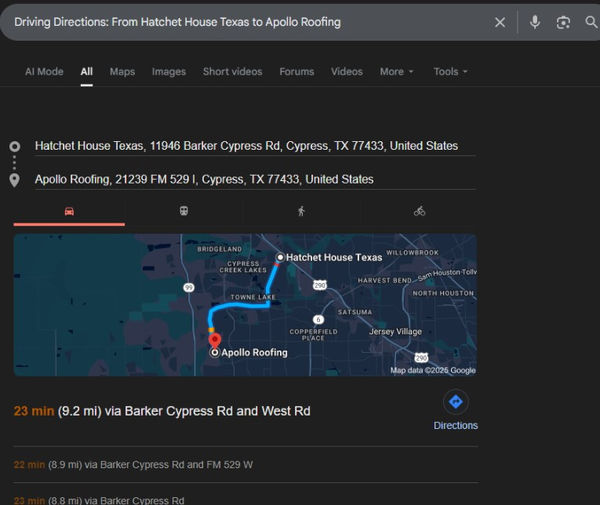Click the Willowbrook map label
Screen dimensions: 600x505
[x=412, y=252]
